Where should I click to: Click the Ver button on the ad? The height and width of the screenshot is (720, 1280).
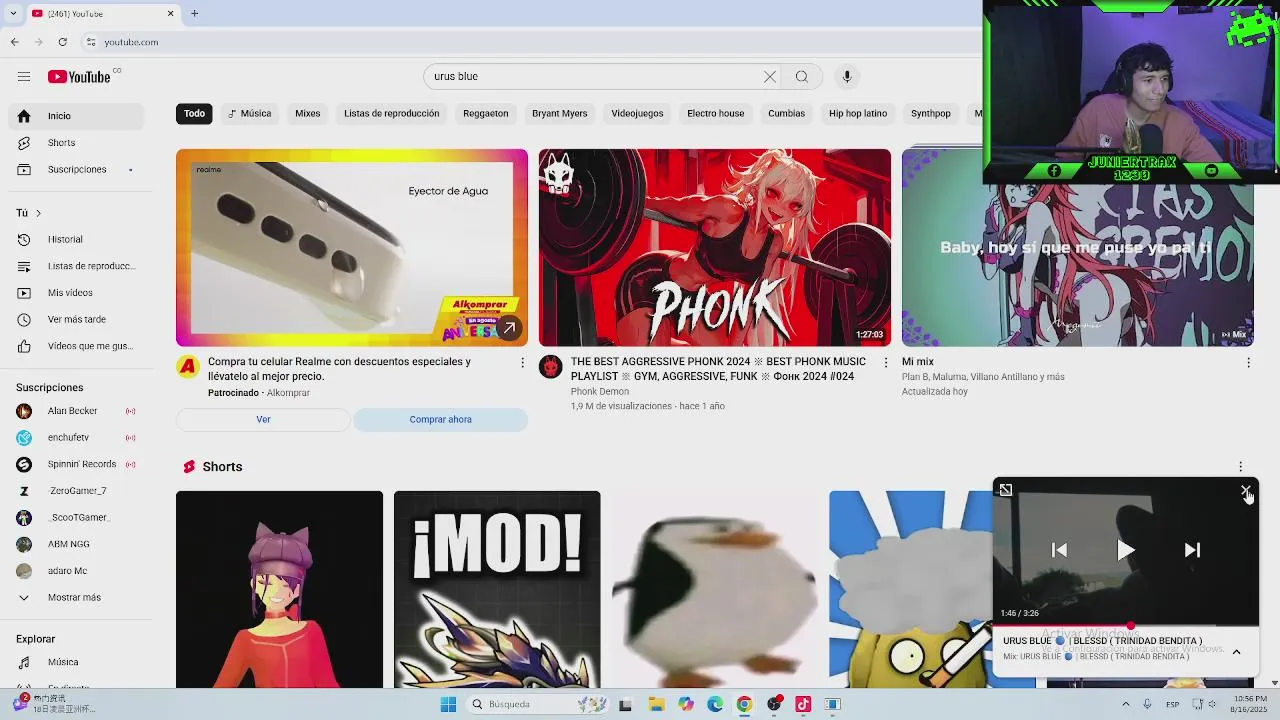pos(263,420)
